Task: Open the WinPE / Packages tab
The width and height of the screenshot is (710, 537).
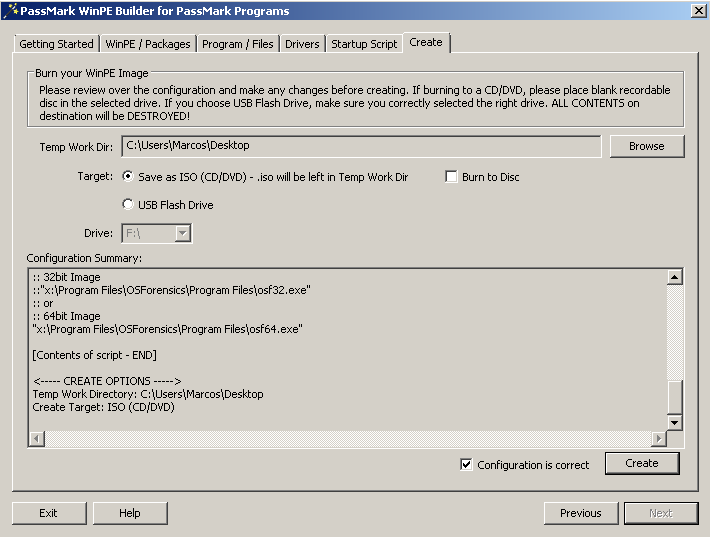Action: tap(148, 44)
